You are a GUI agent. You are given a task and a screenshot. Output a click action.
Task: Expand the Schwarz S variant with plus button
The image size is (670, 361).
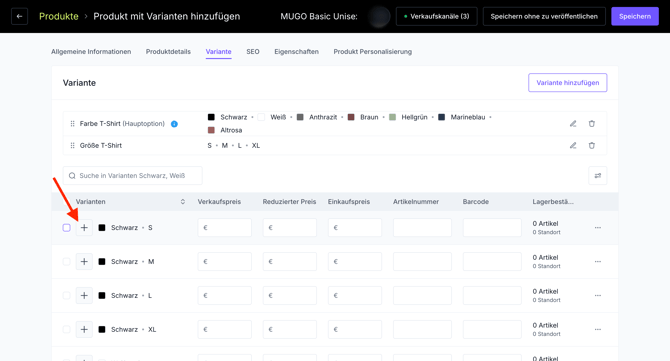coord(84,228)
